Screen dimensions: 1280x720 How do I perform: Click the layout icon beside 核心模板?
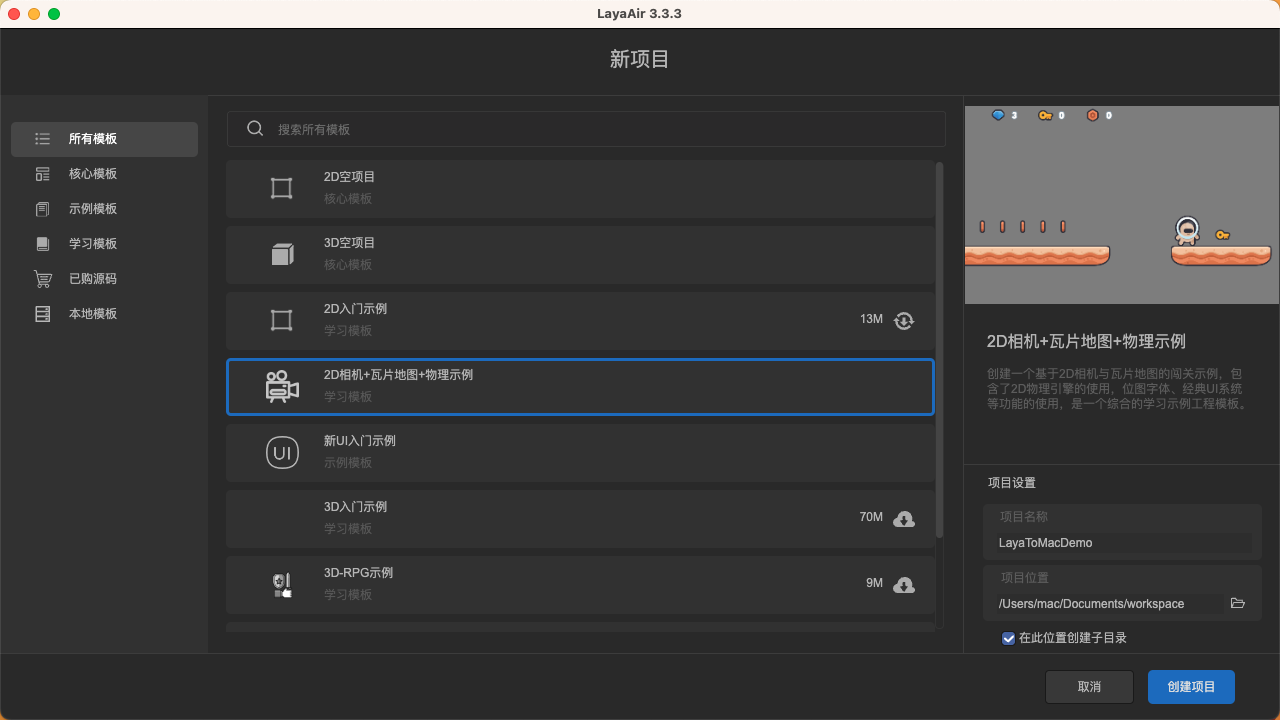[x=42, y=174]
